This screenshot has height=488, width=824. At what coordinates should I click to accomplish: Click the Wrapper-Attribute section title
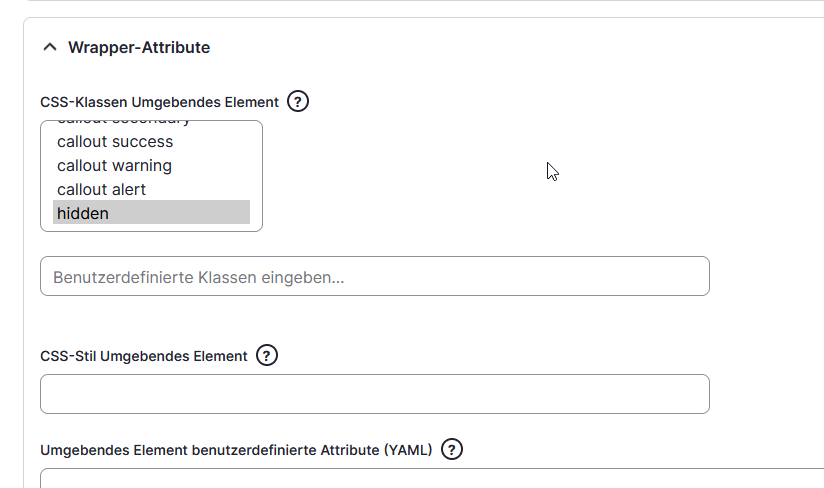click(139, 47)
